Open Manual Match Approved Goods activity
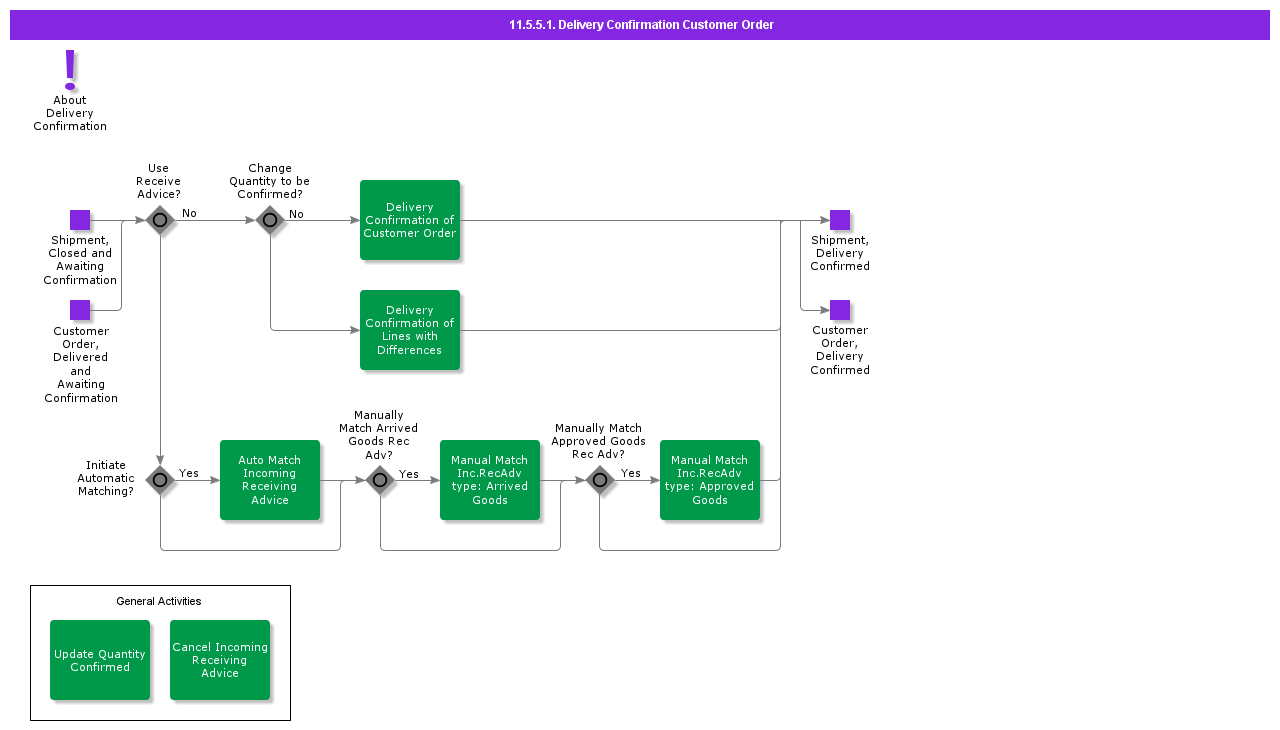The image size is (1280, 730). click(x=710, y=480)
